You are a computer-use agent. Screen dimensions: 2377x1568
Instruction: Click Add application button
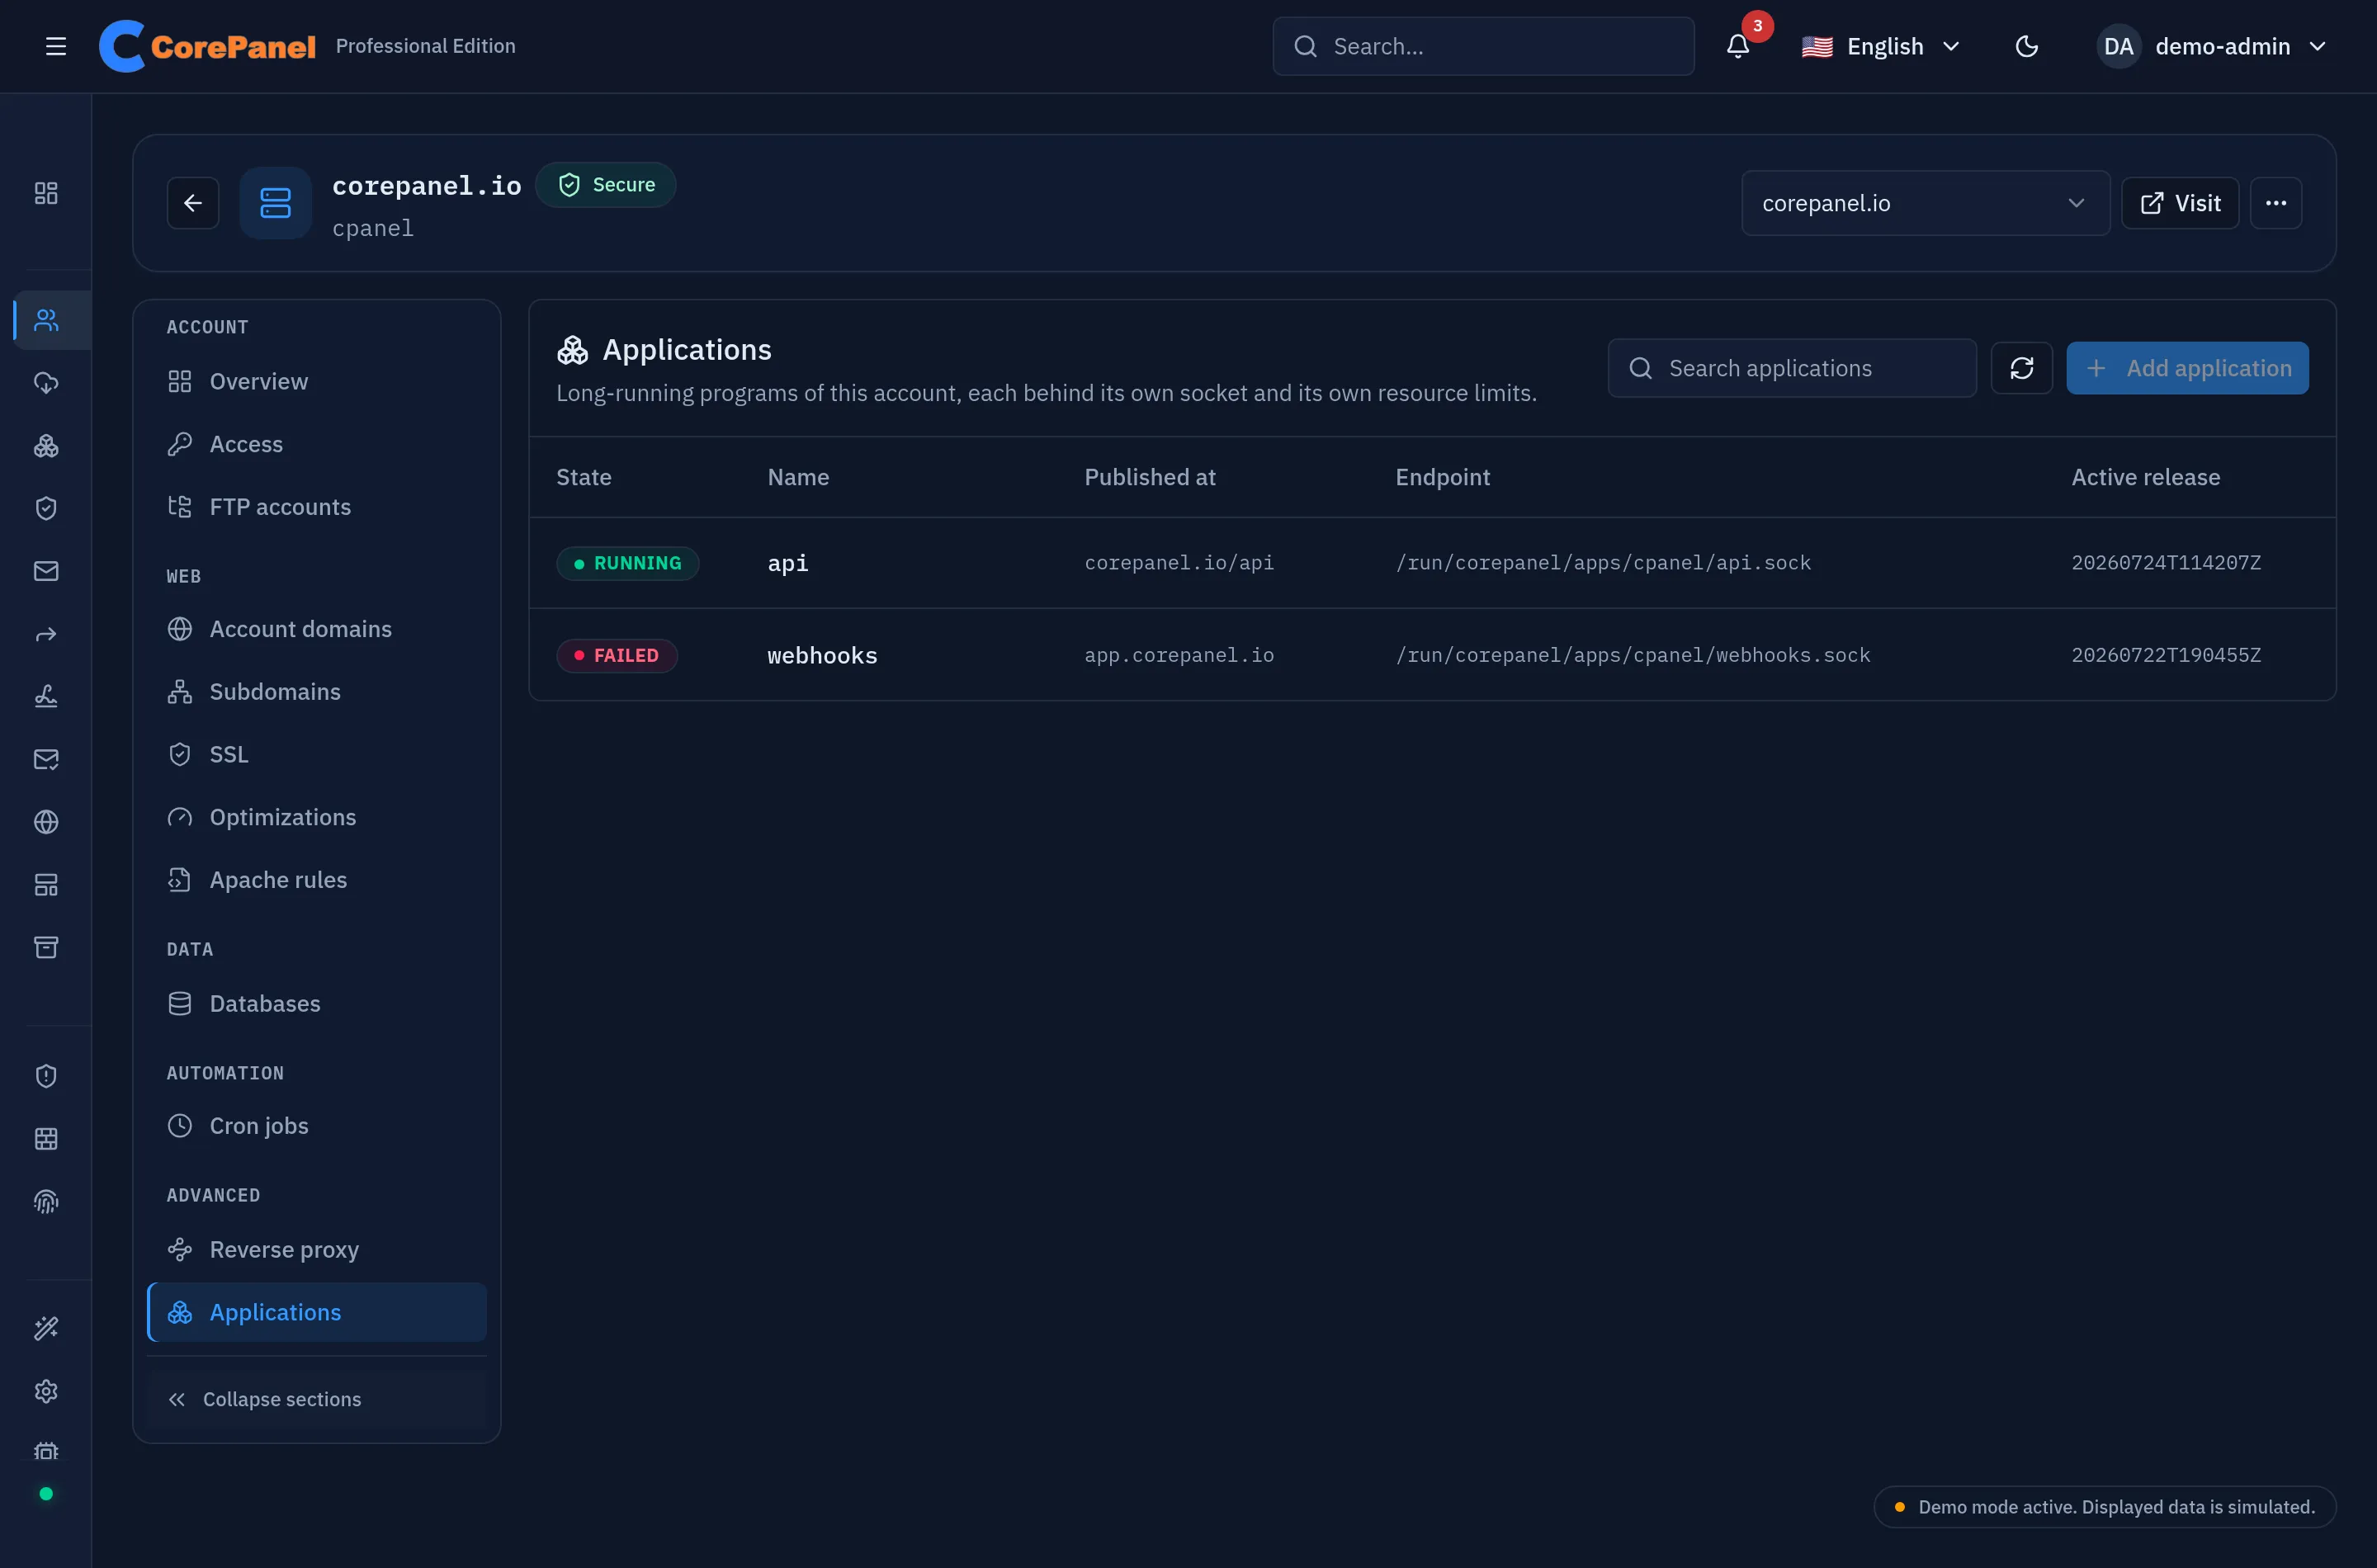(x=2187, y=368)
